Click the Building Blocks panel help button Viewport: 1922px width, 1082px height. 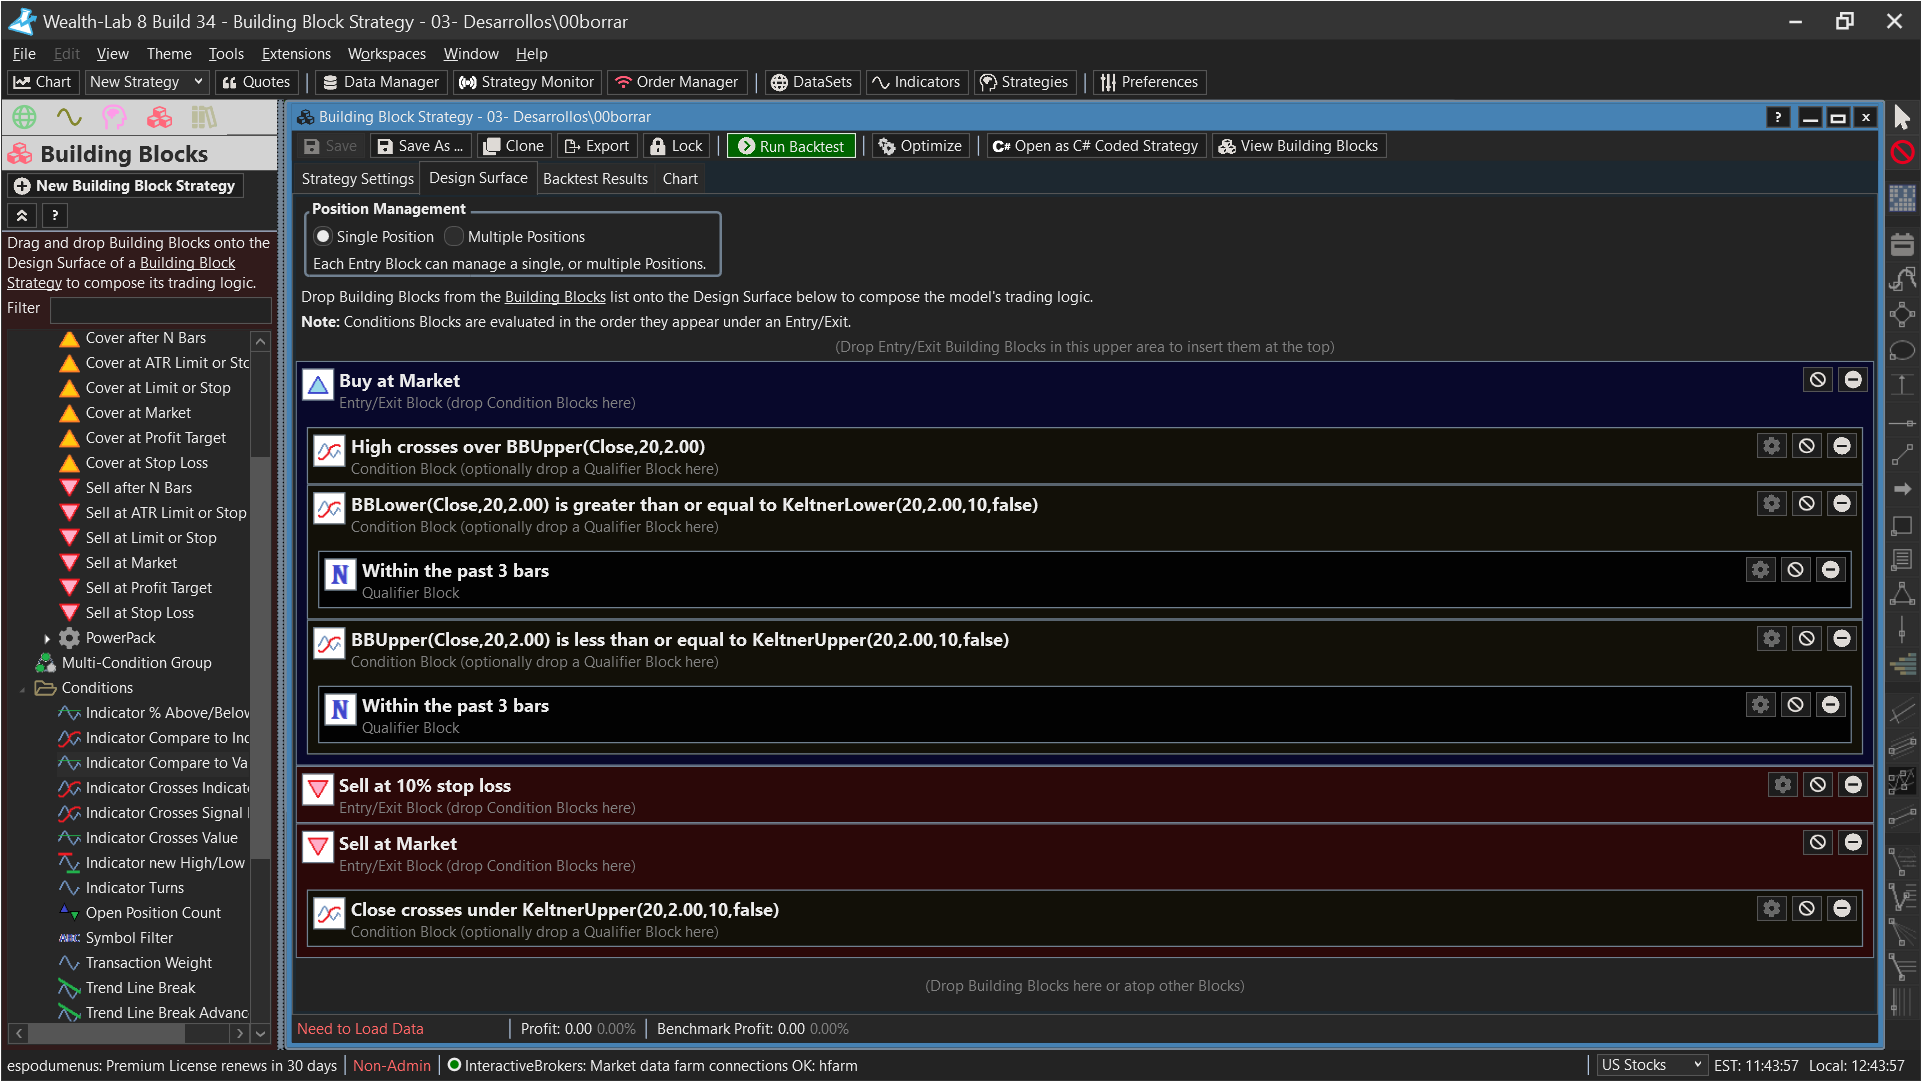(55, 215)
